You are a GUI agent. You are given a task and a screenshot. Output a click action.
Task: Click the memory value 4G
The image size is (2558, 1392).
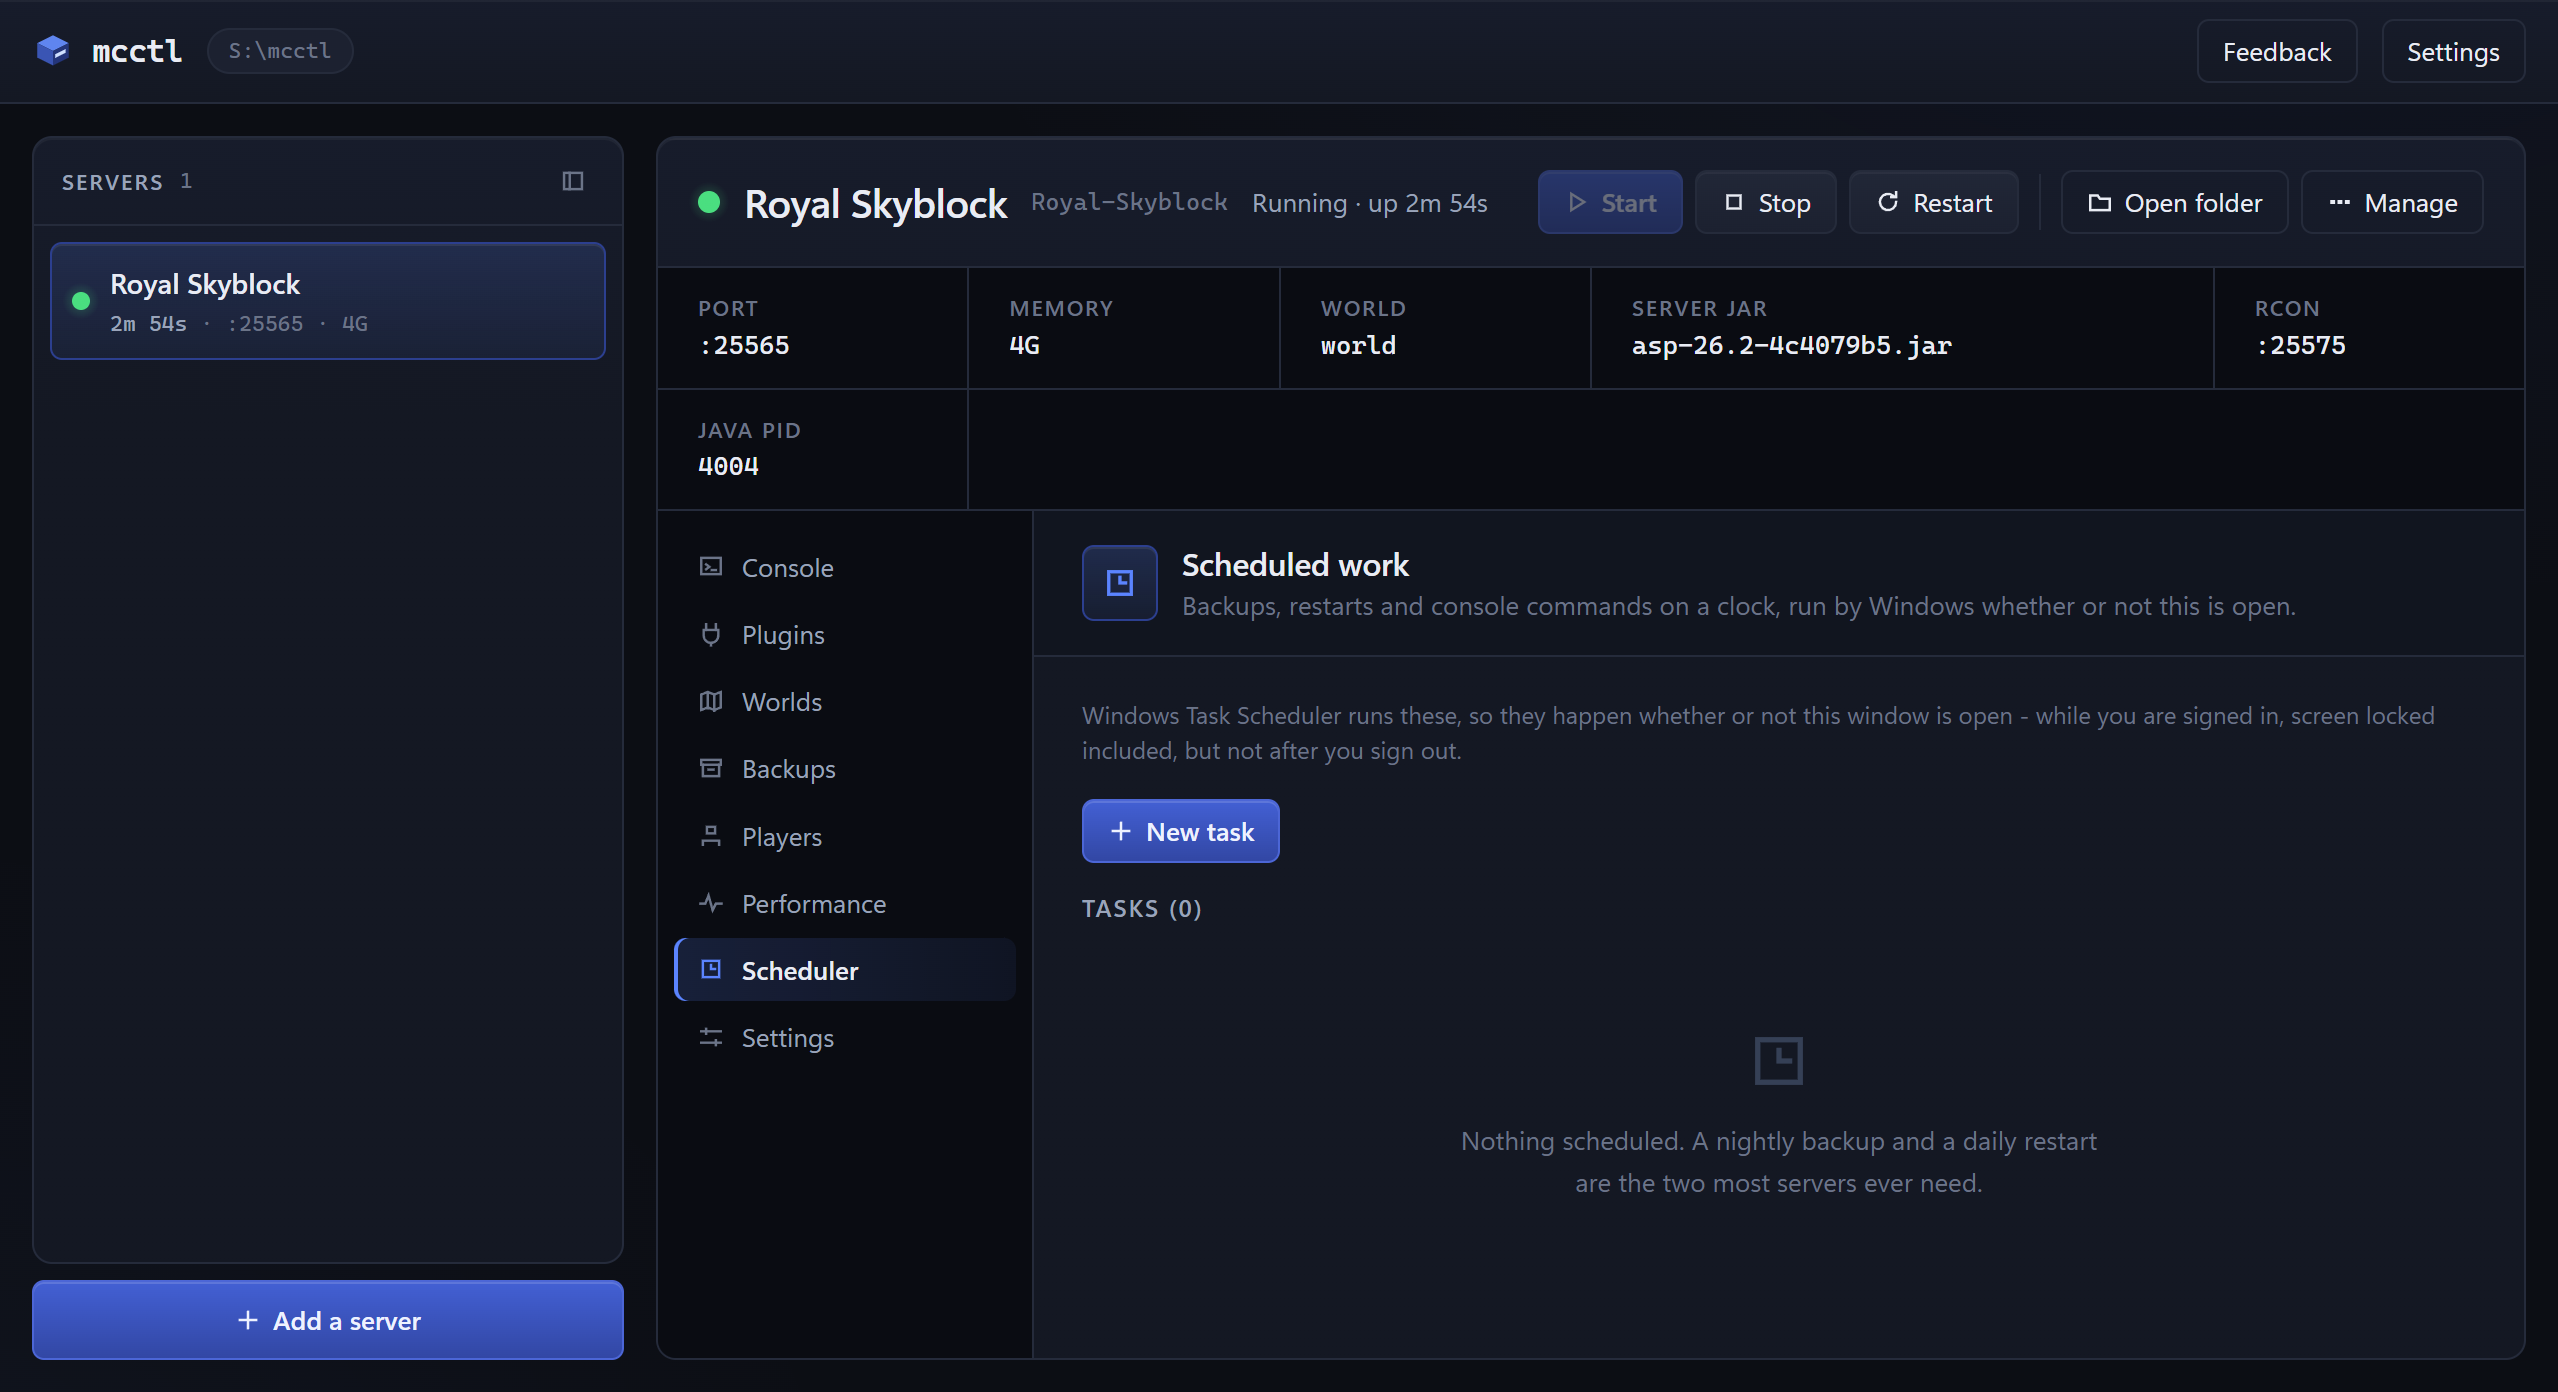tap(1025, 345)
